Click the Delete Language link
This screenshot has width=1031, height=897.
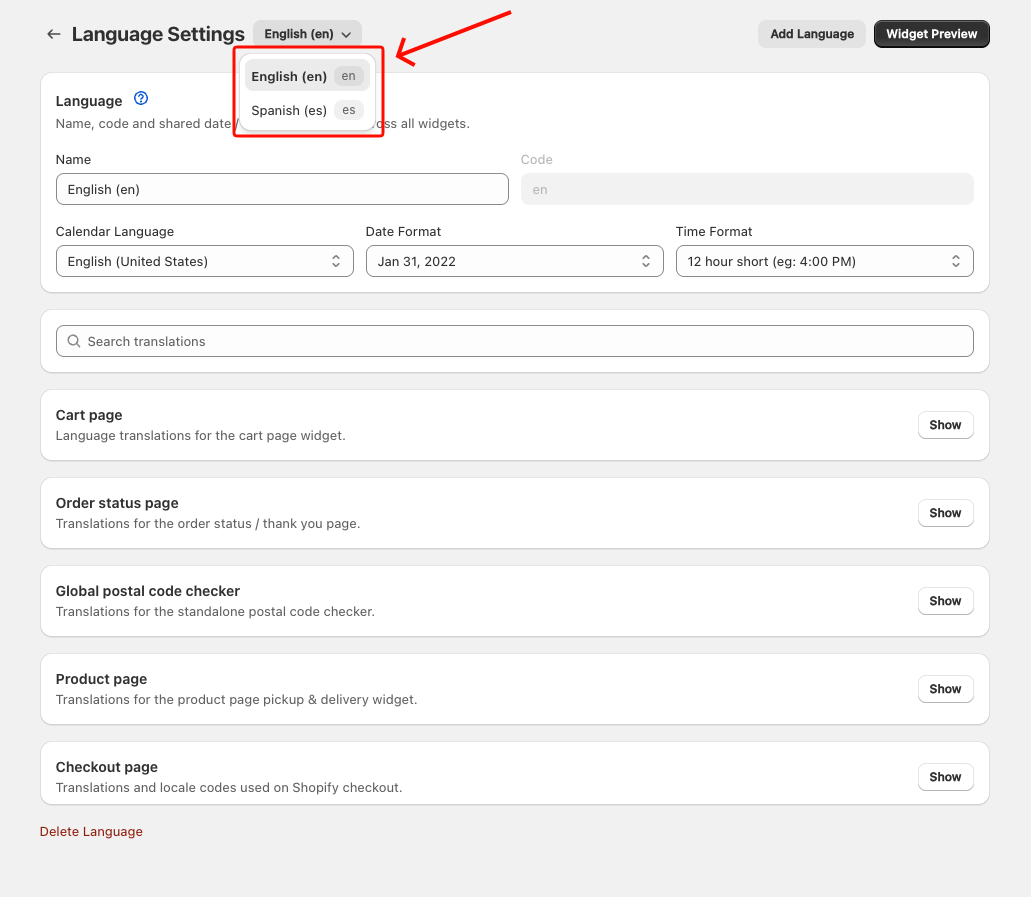91,832
